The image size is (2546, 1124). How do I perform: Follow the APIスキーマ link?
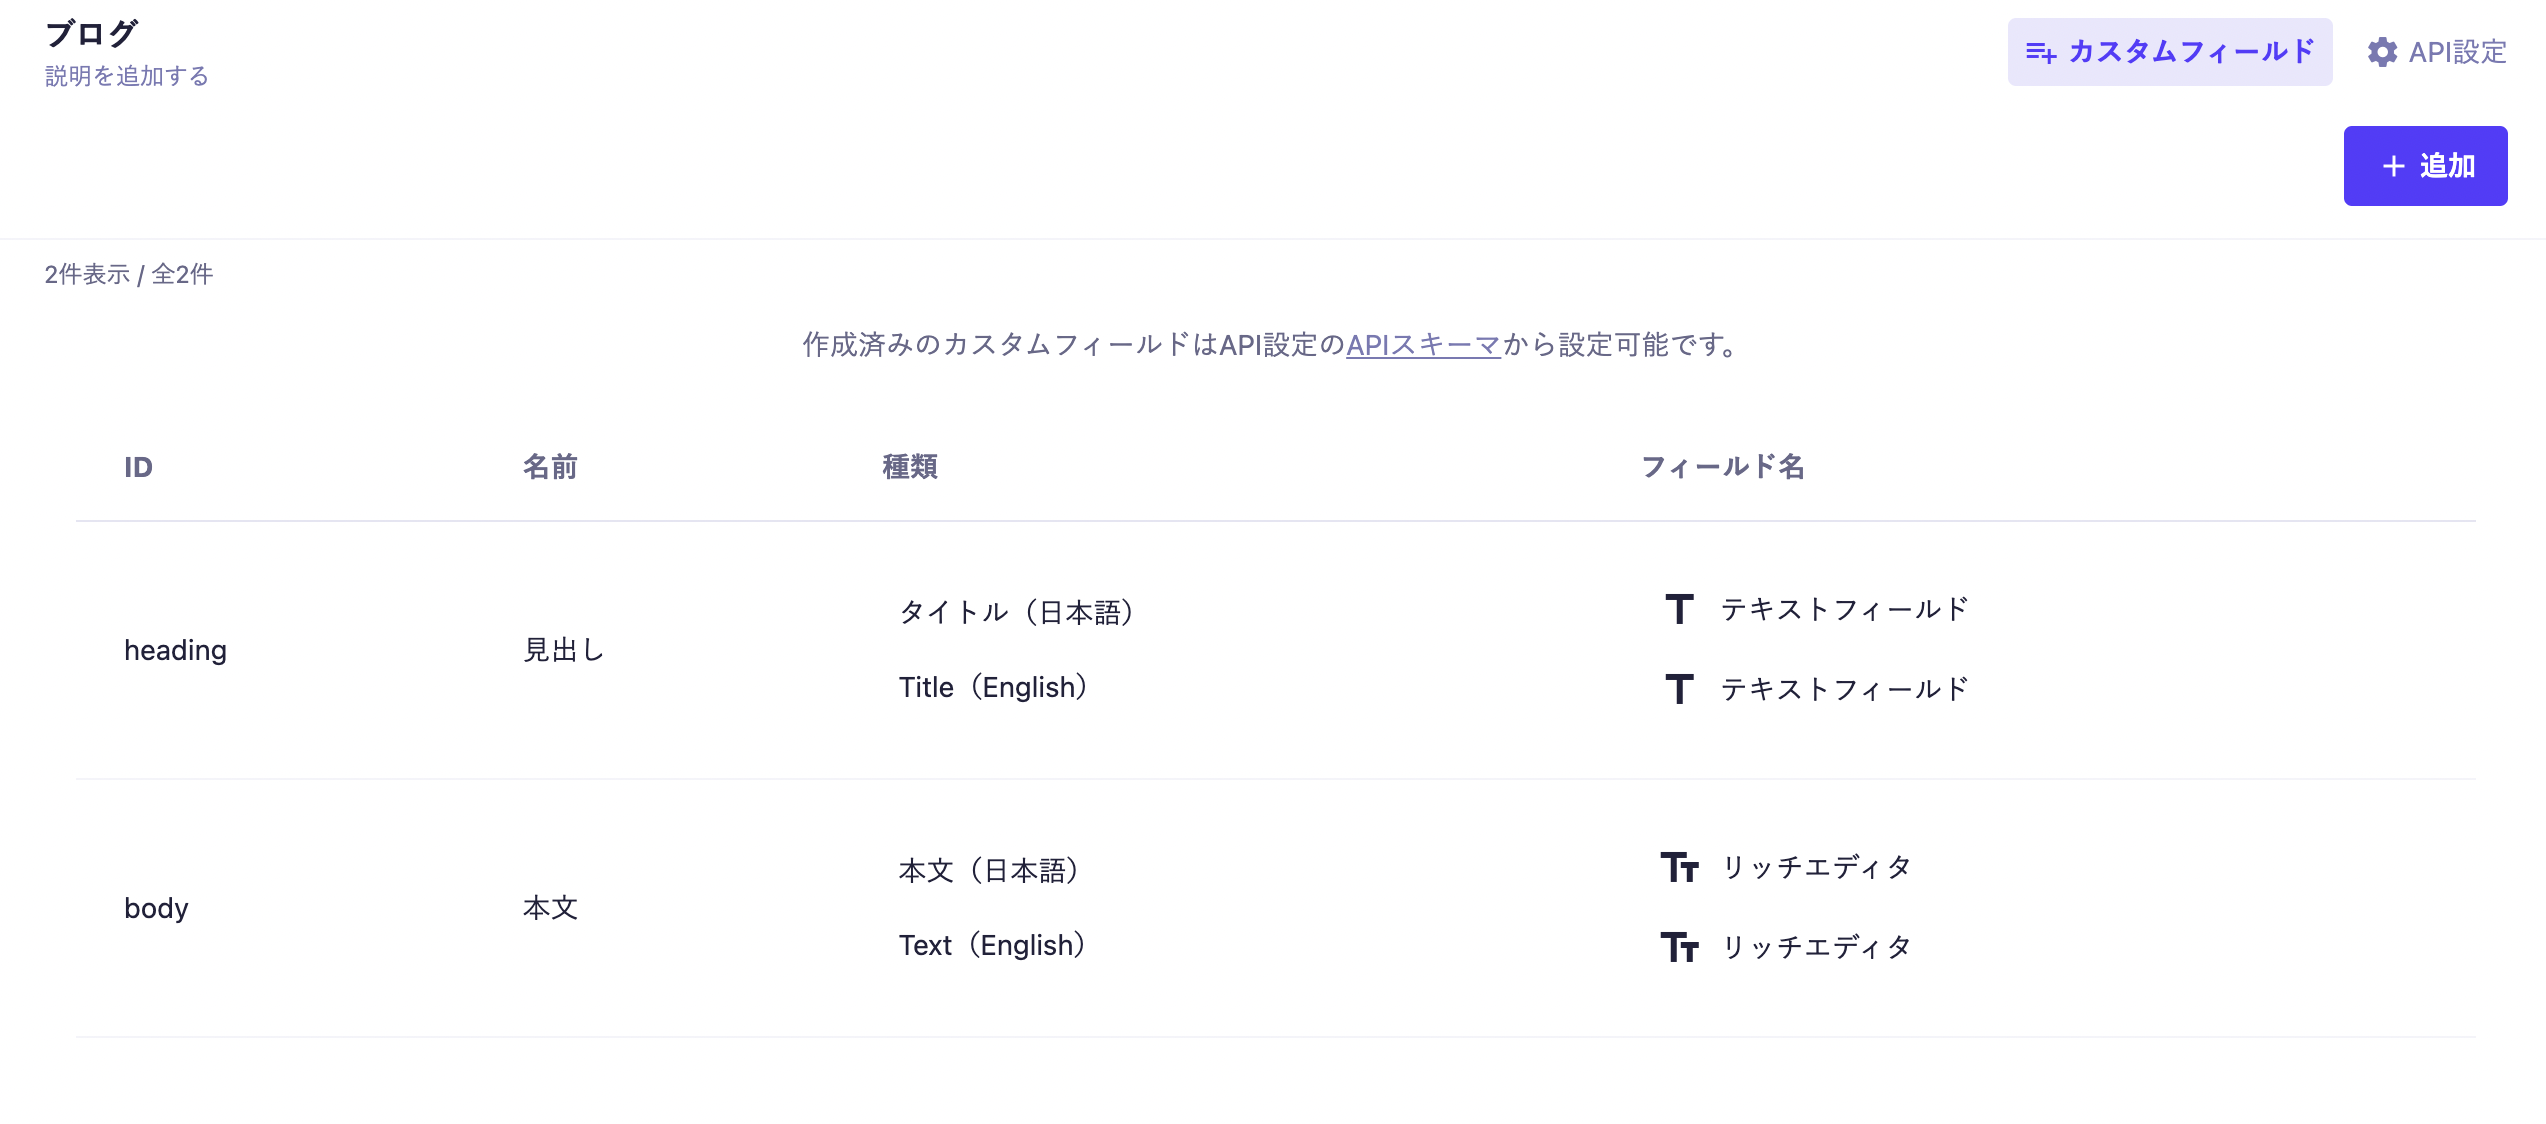point(1423,345)
